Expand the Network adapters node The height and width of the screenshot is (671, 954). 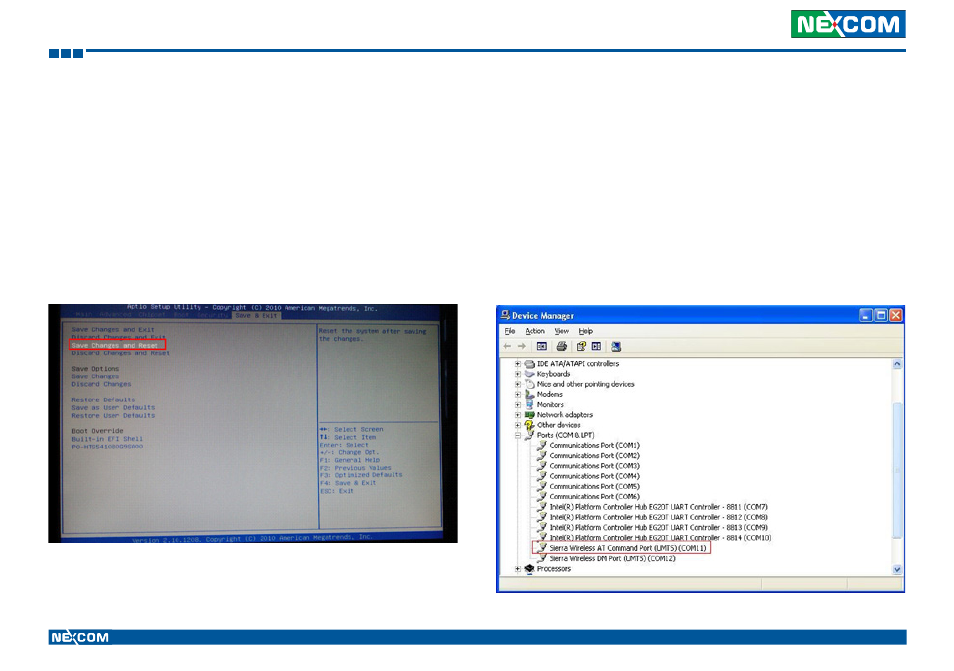pyautogui.click(x=518, y=415)
